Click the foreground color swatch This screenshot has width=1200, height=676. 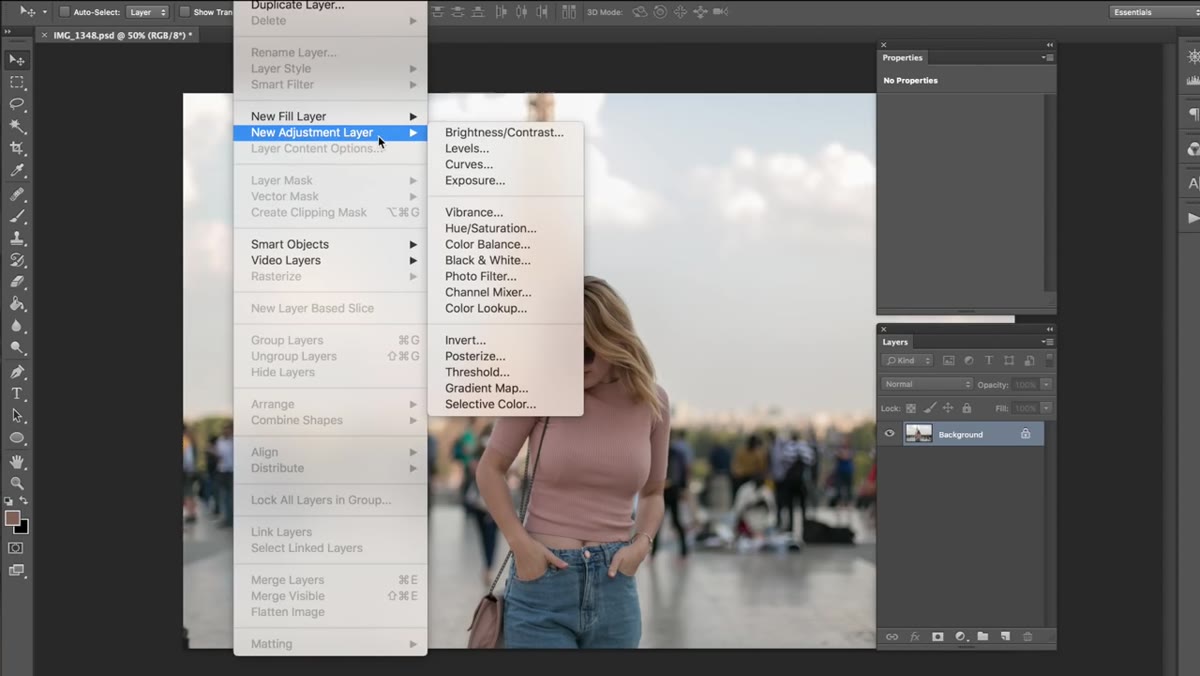tap(12, 518)
